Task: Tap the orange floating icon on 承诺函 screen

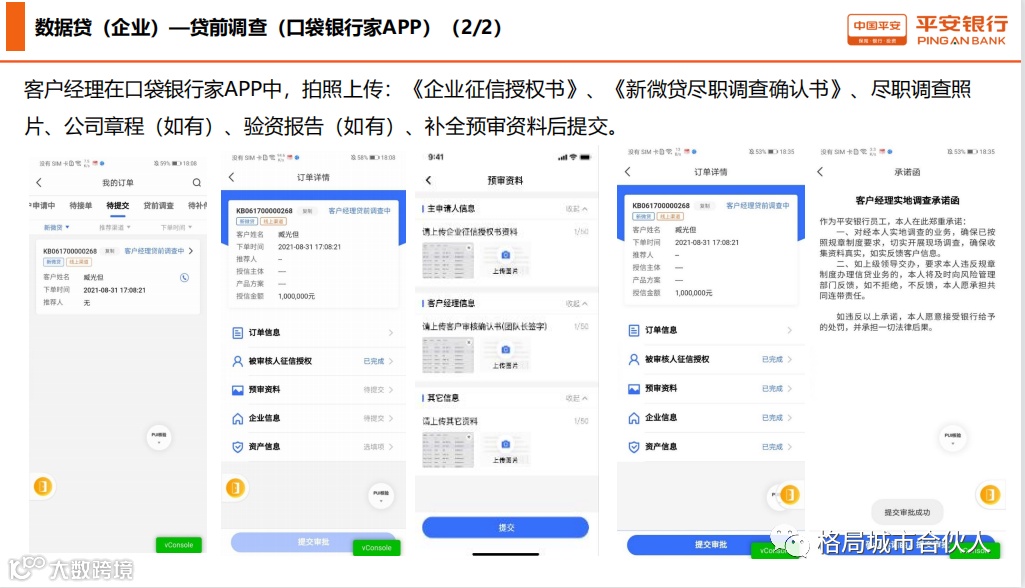Action: pyautogui.click(x=989, y=494)
